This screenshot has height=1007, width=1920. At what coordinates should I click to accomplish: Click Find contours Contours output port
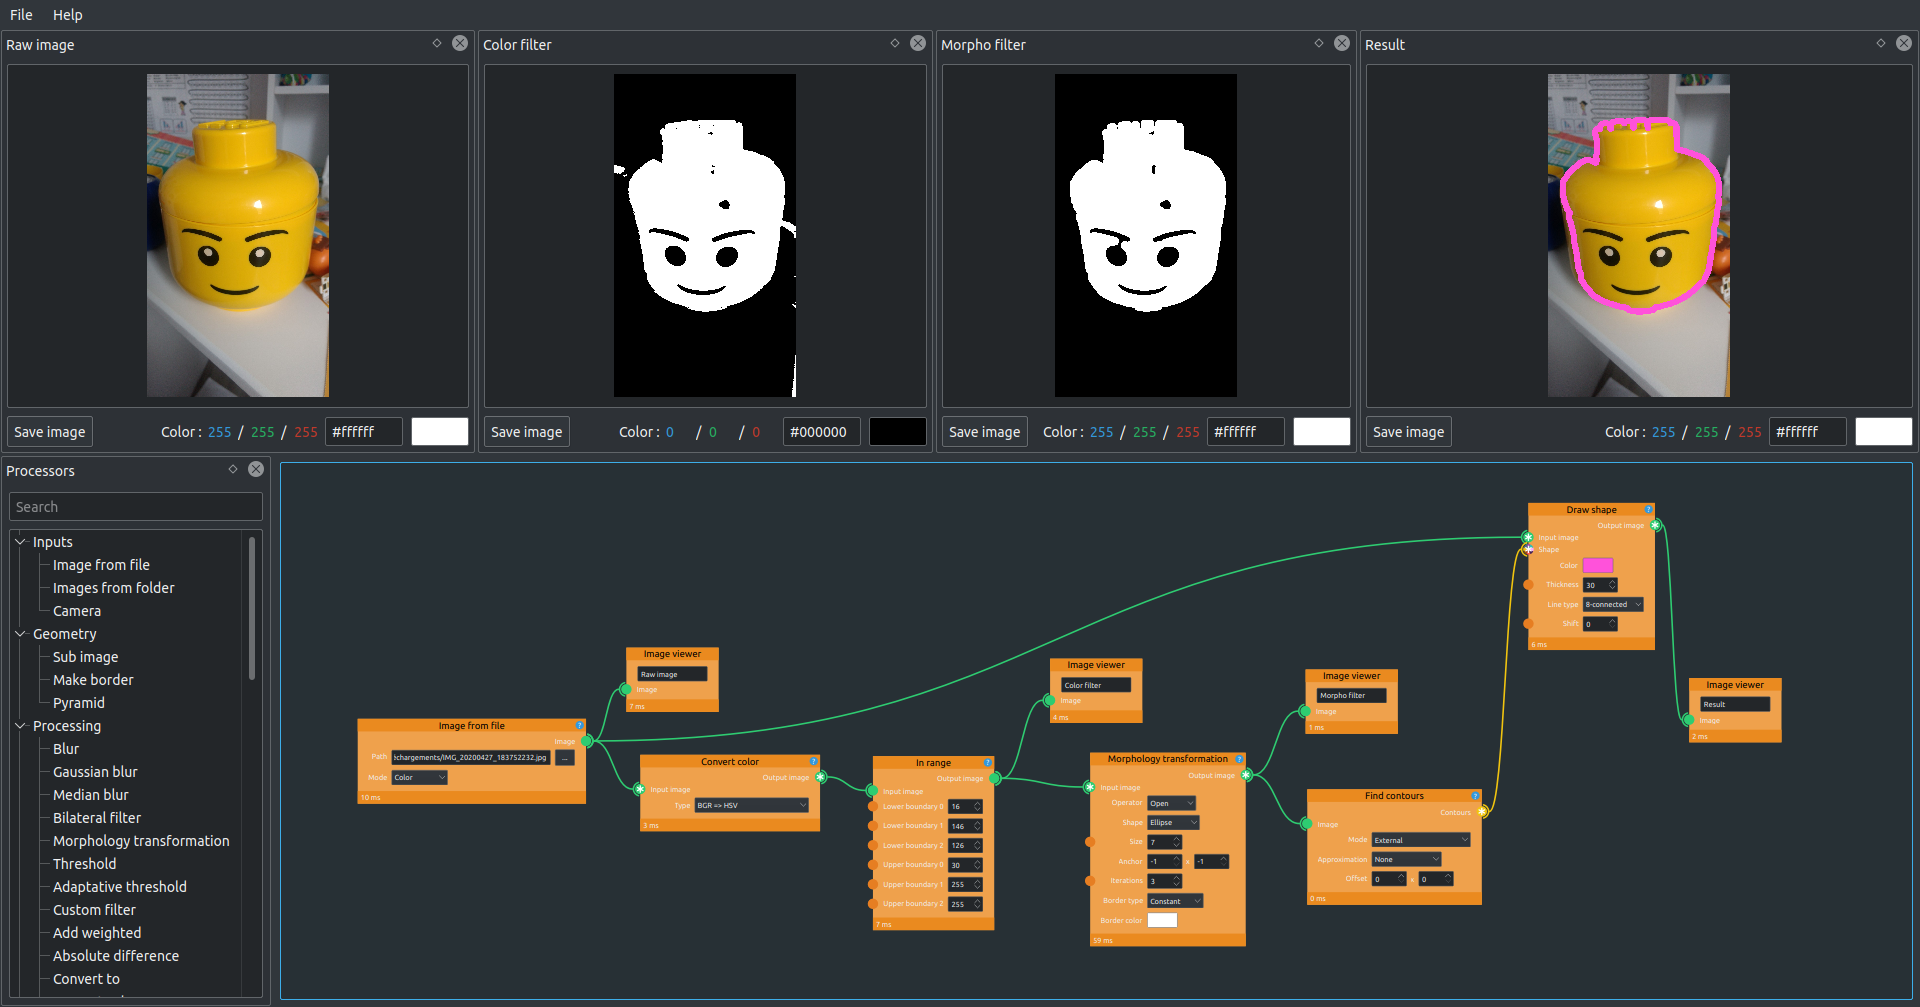coord(1482,812)
